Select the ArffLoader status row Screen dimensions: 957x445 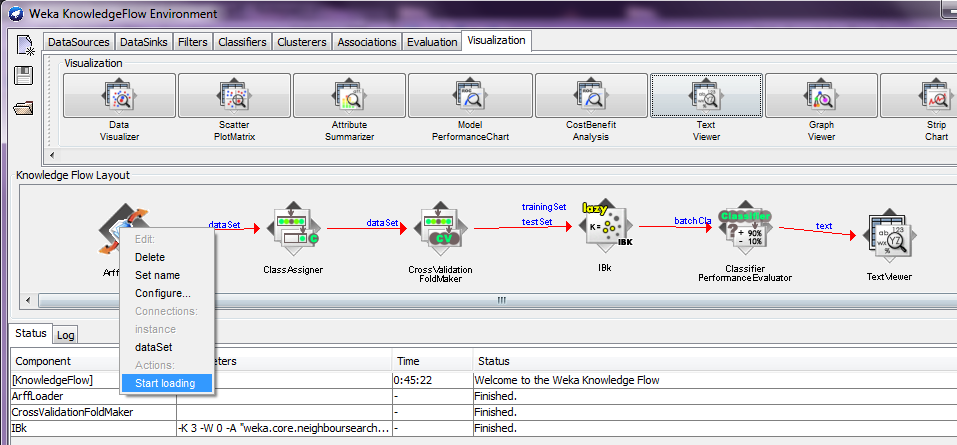click(x=484, y=396)
